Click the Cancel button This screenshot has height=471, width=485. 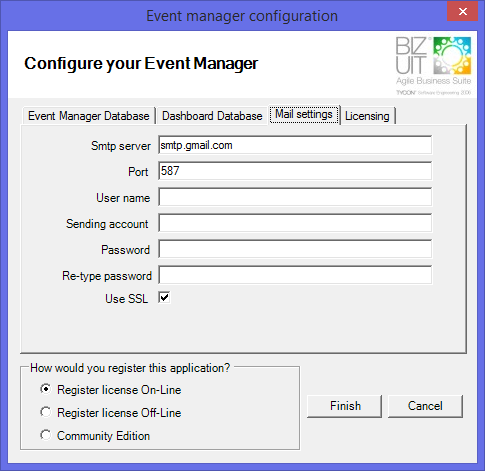click(425, 406)
